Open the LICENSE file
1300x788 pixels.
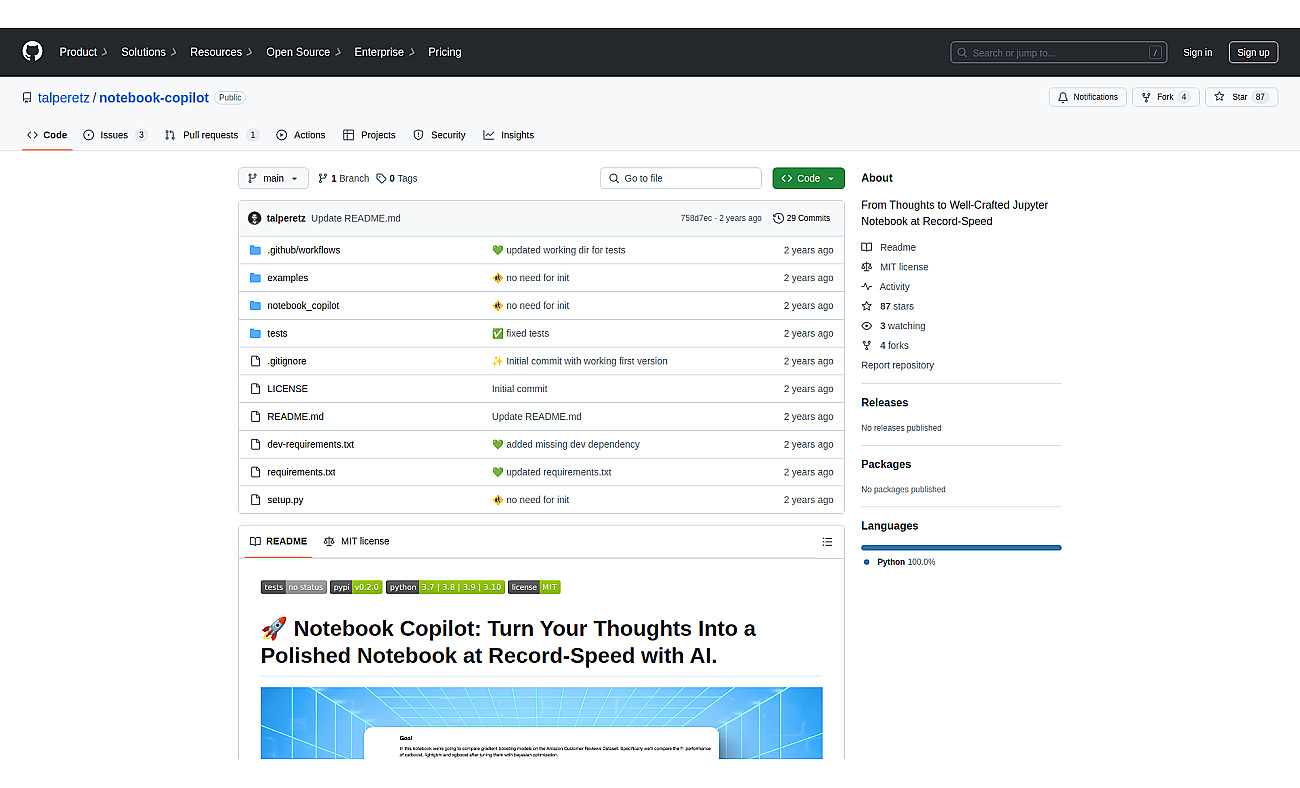(288, 389)
